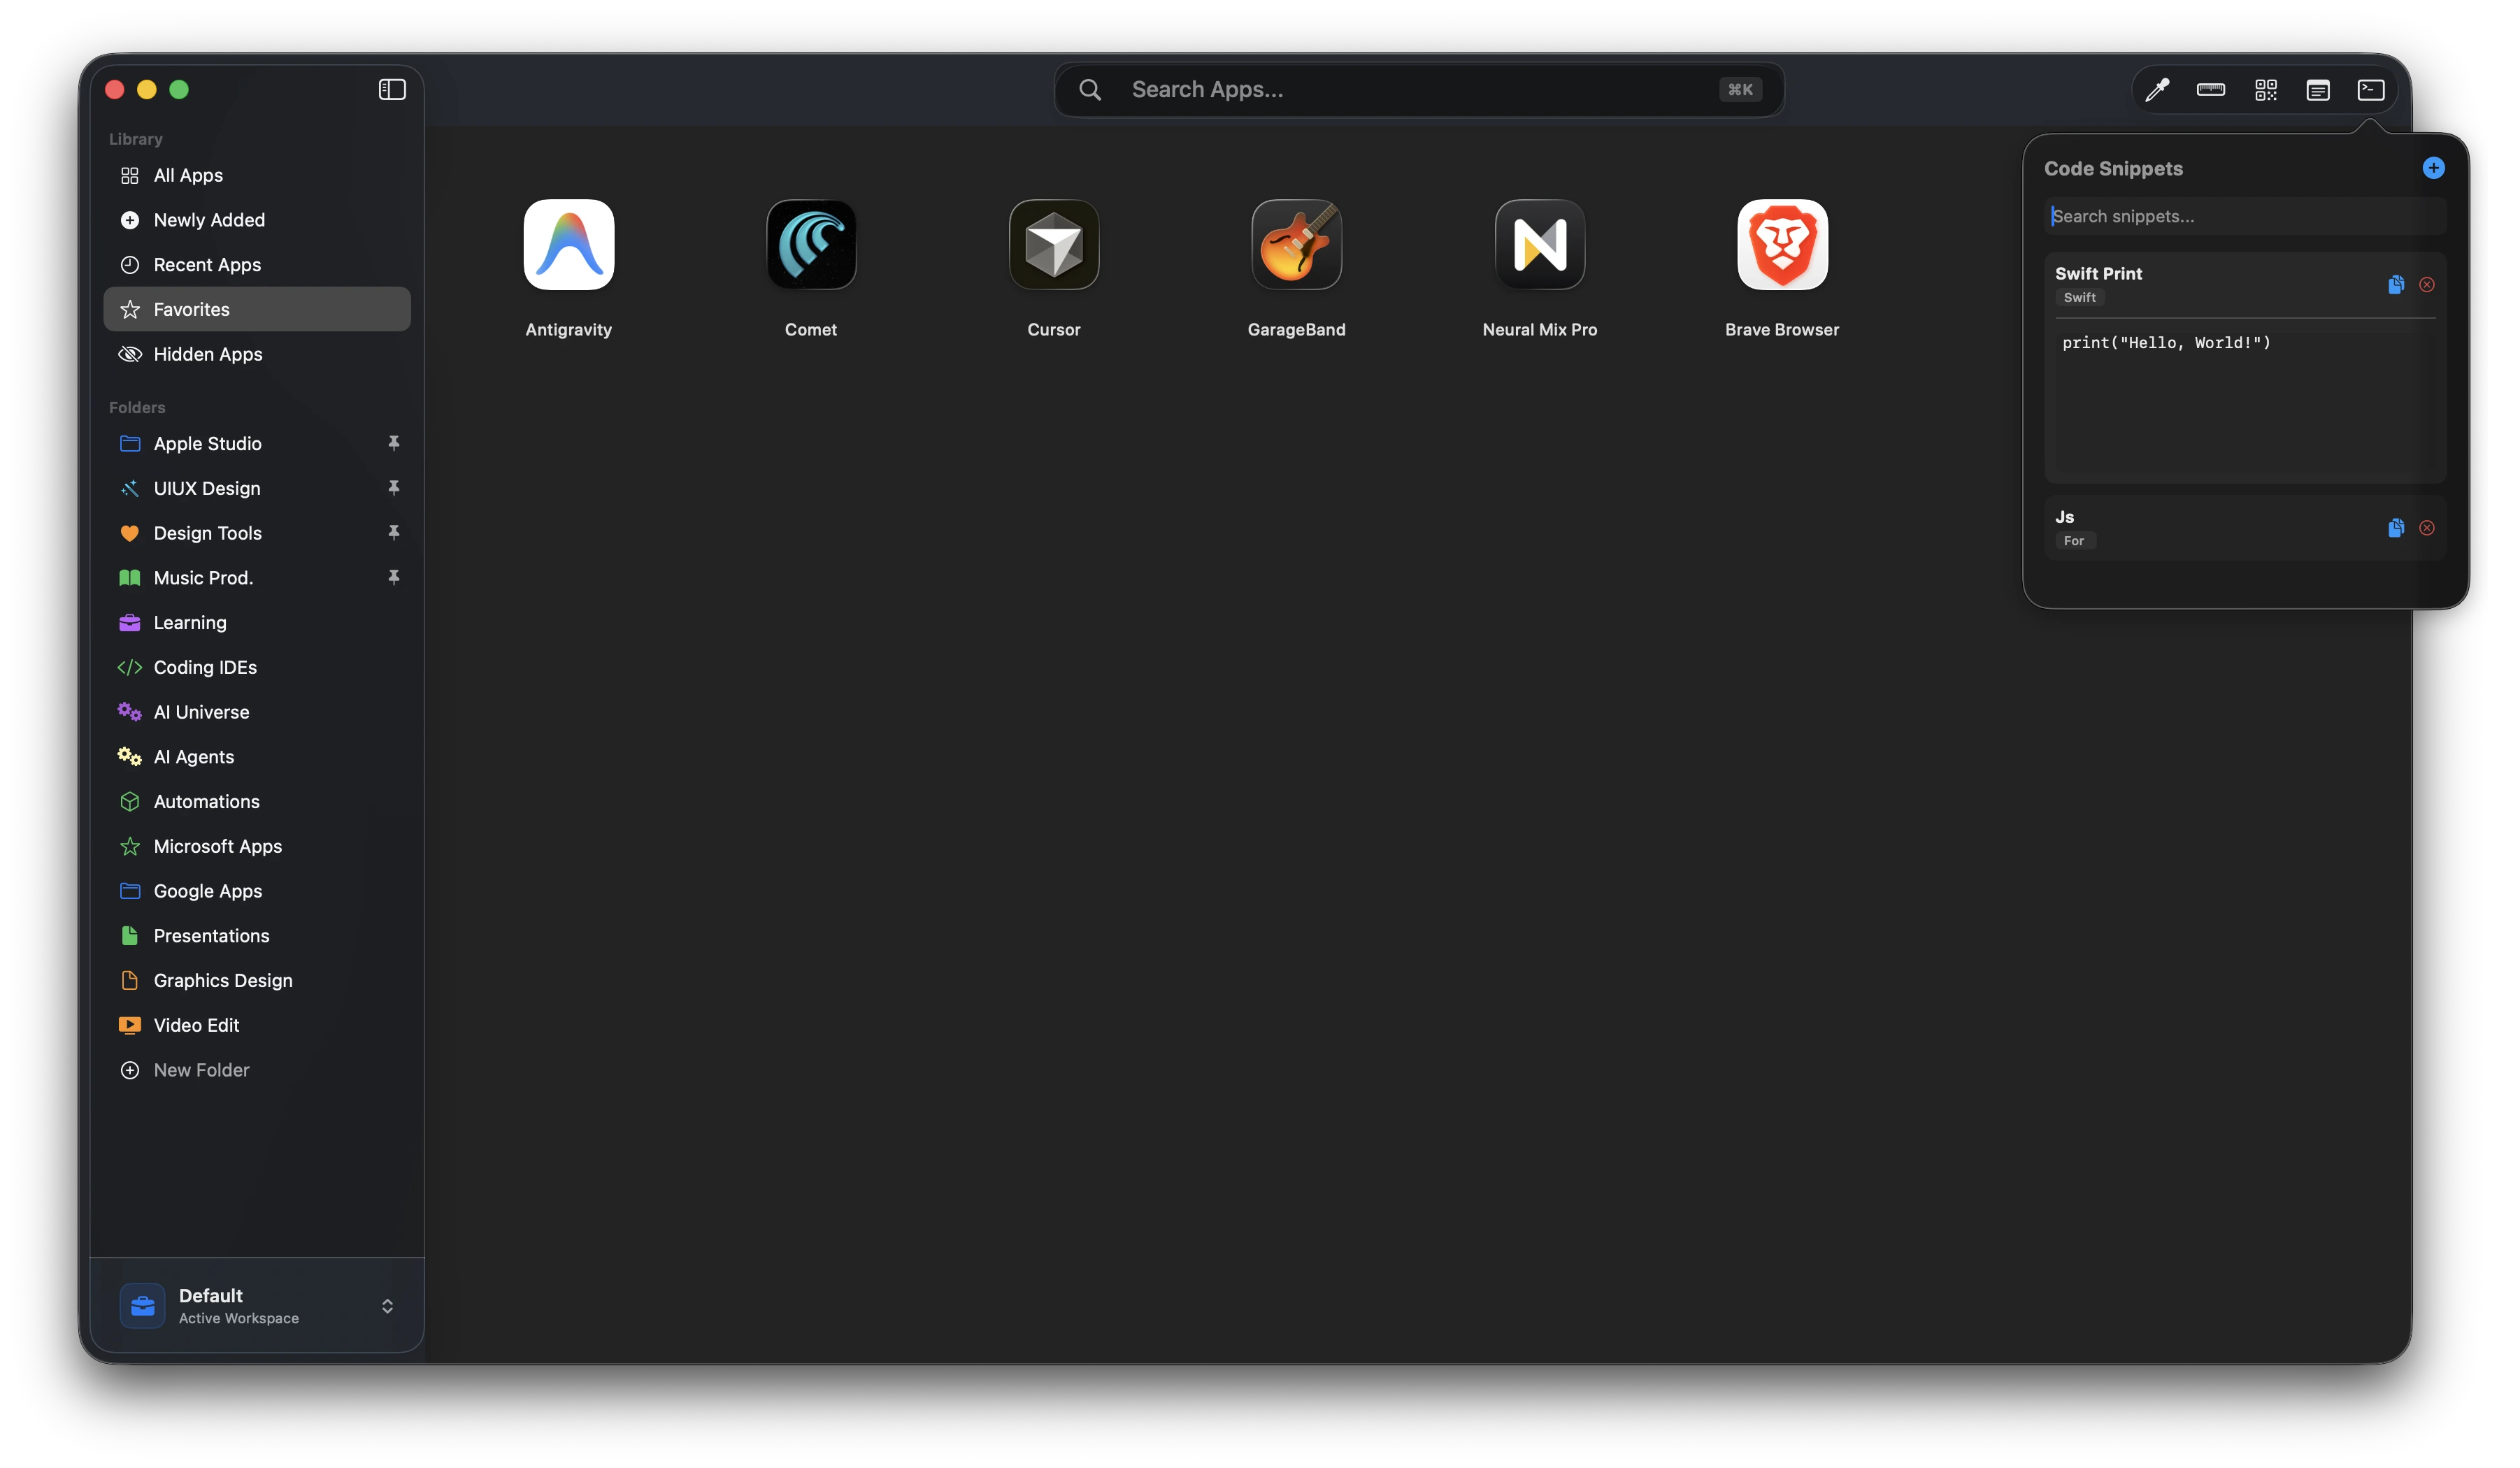Show Newly Added apps
This screenshot has height=1468, width=2520.
tap(257, 220)
